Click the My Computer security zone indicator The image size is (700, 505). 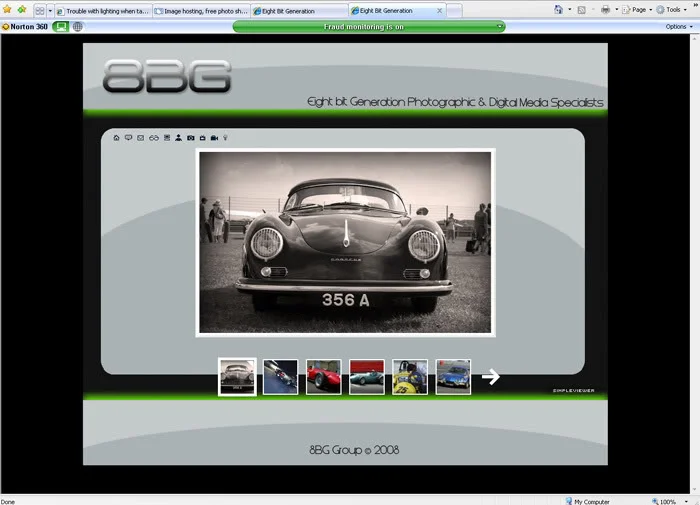pyautogui.click(x=588, y=501)
